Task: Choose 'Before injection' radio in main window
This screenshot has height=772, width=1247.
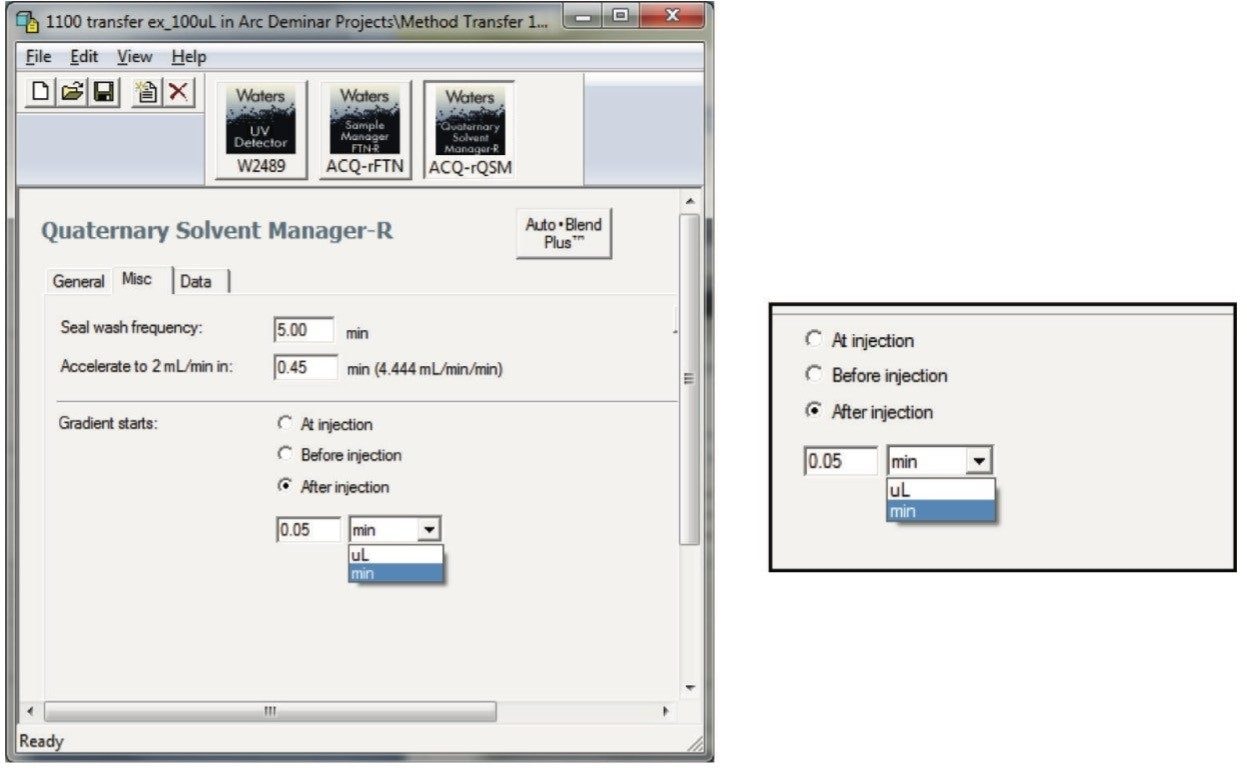Action: click(x=286, y=455)
